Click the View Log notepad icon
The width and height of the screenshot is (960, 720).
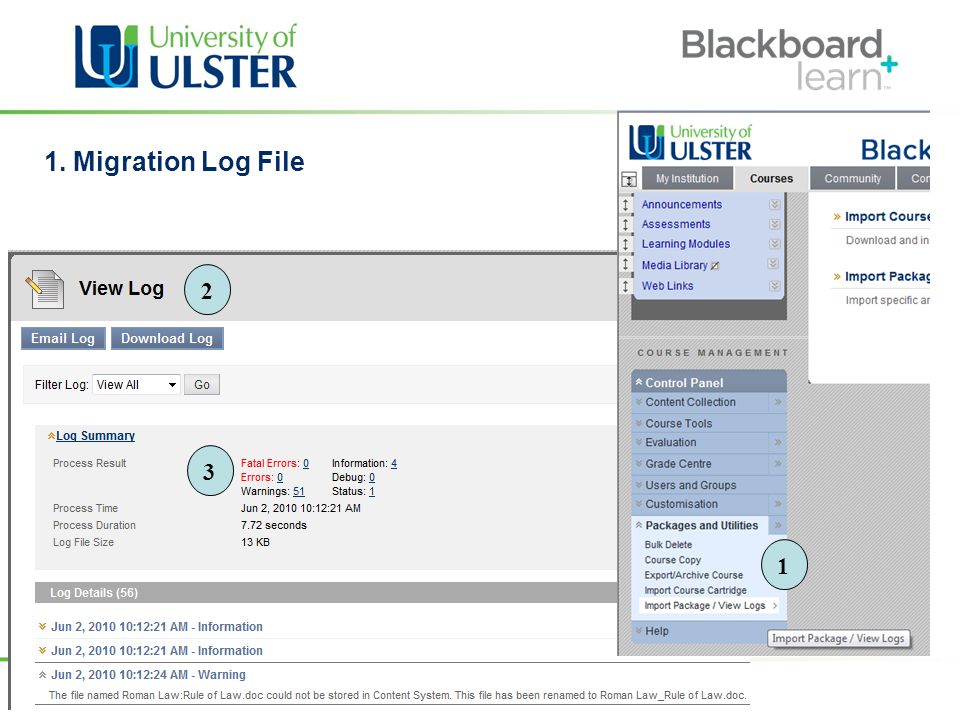tap(45, 289)
